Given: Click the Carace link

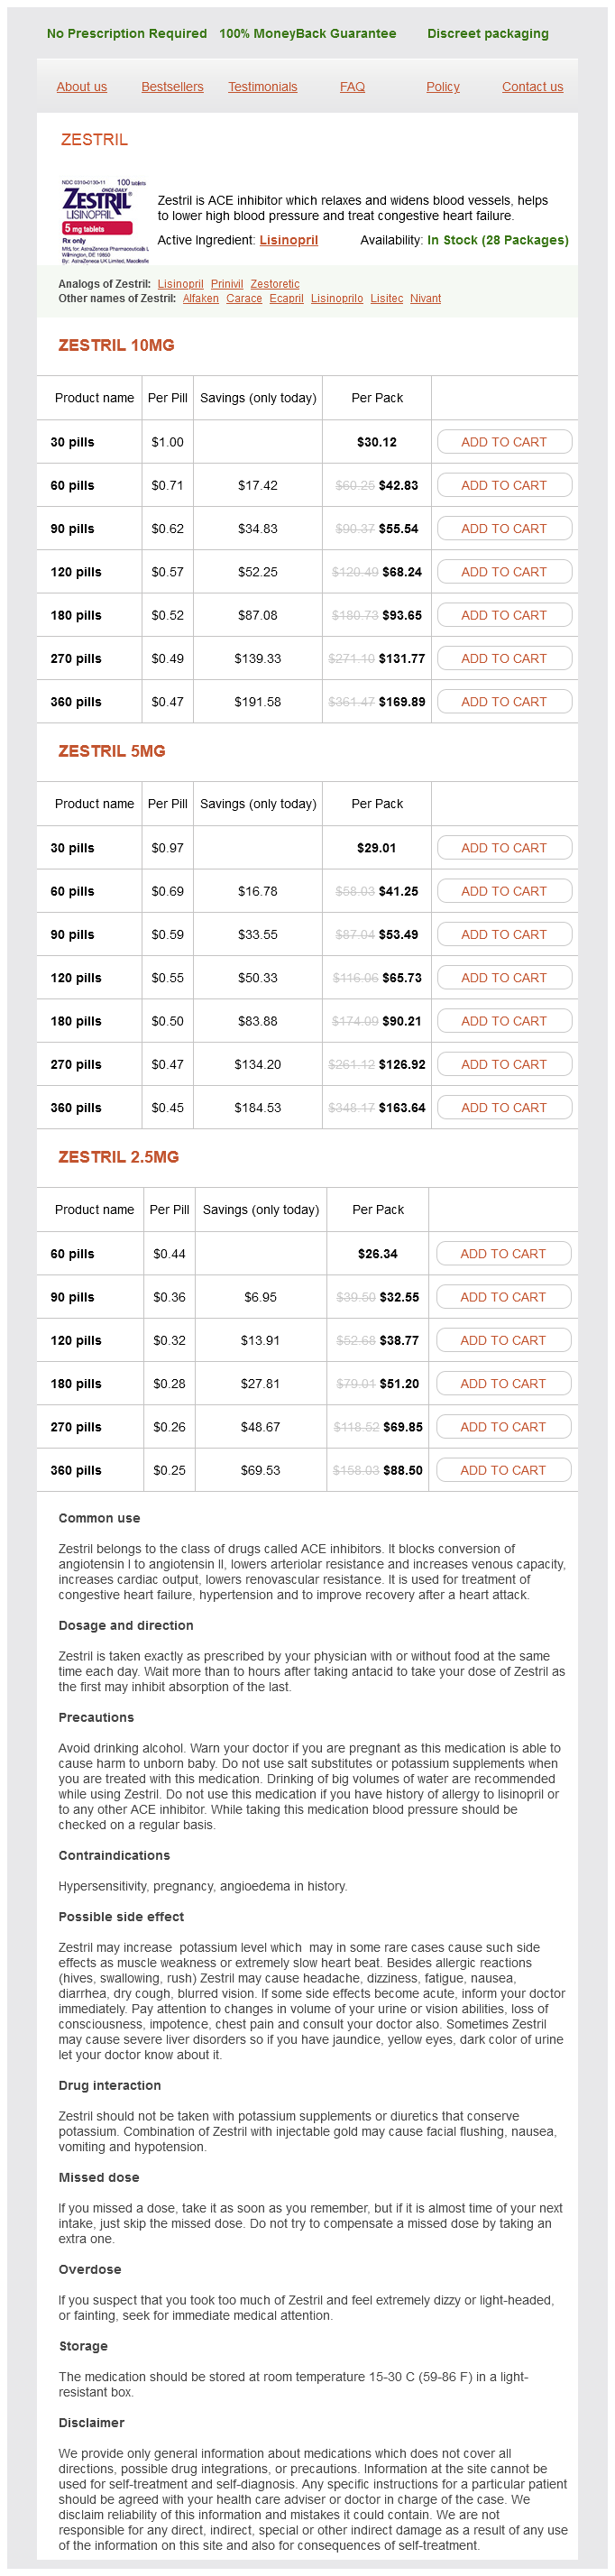Looking at the screenshot, I should click(244, 298).
